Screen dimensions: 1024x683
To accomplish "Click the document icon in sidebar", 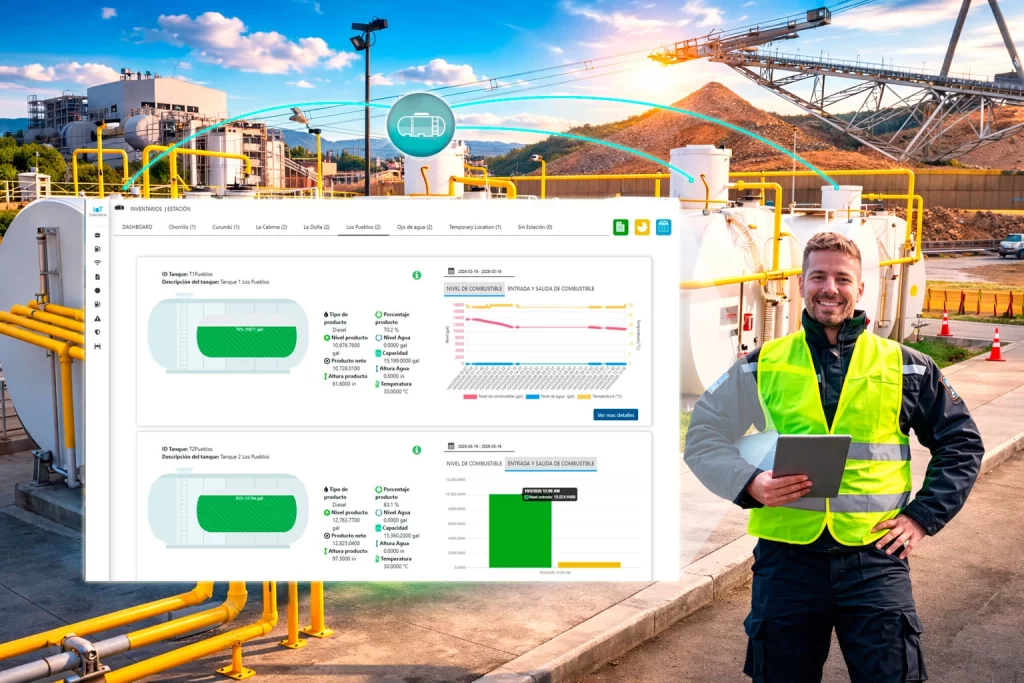I will (x=97, y=276).
